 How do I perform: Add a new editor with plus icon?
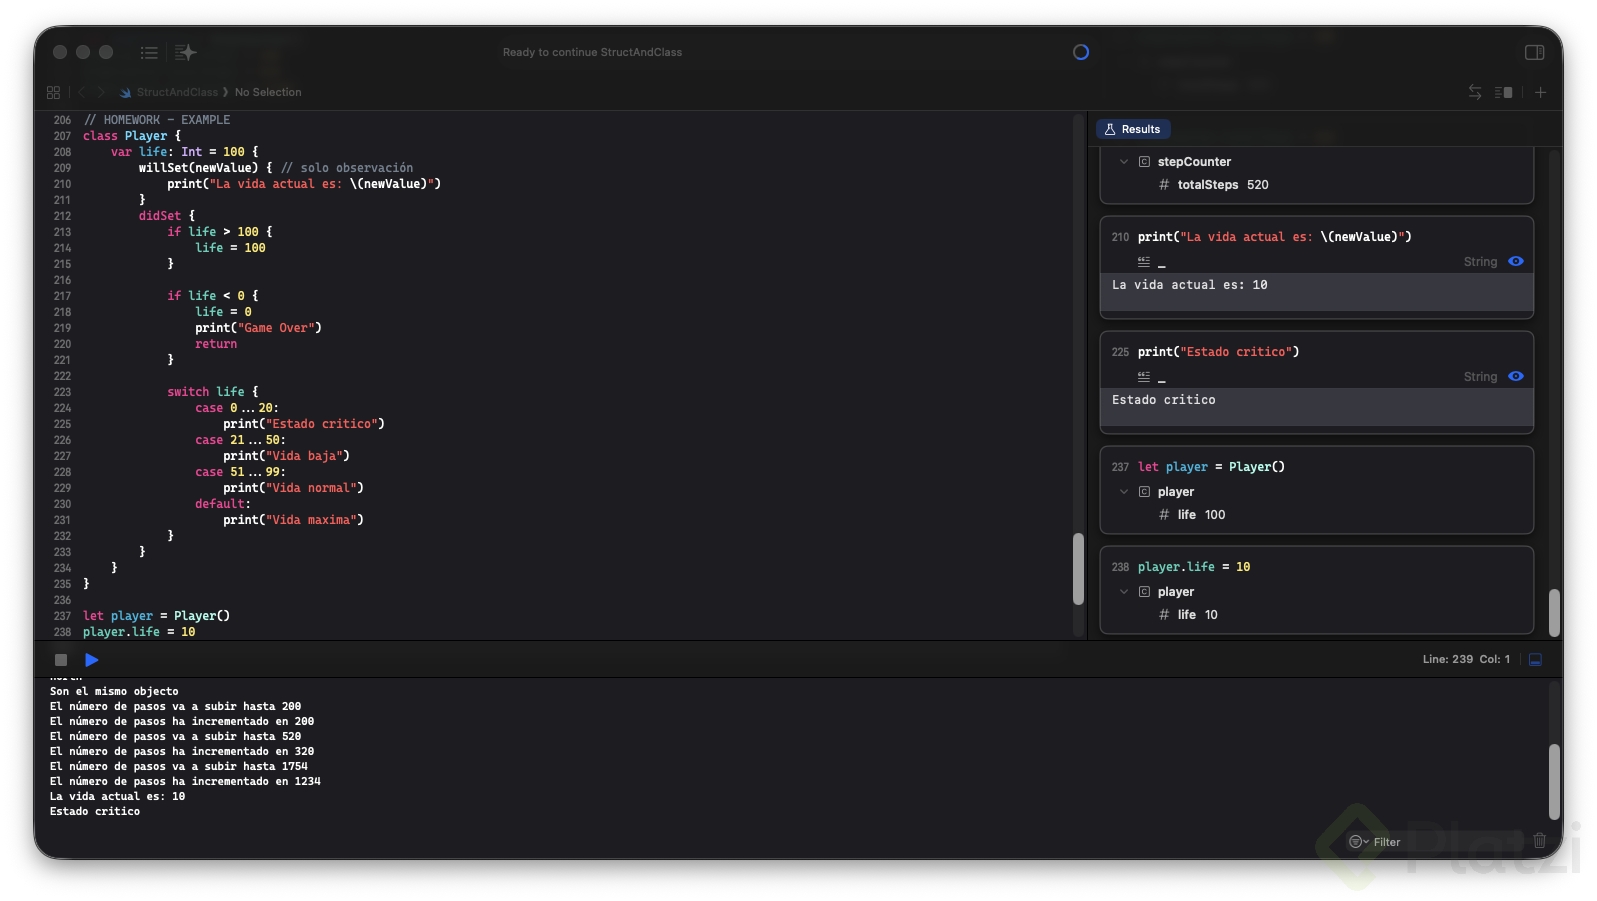[1540, 92]
